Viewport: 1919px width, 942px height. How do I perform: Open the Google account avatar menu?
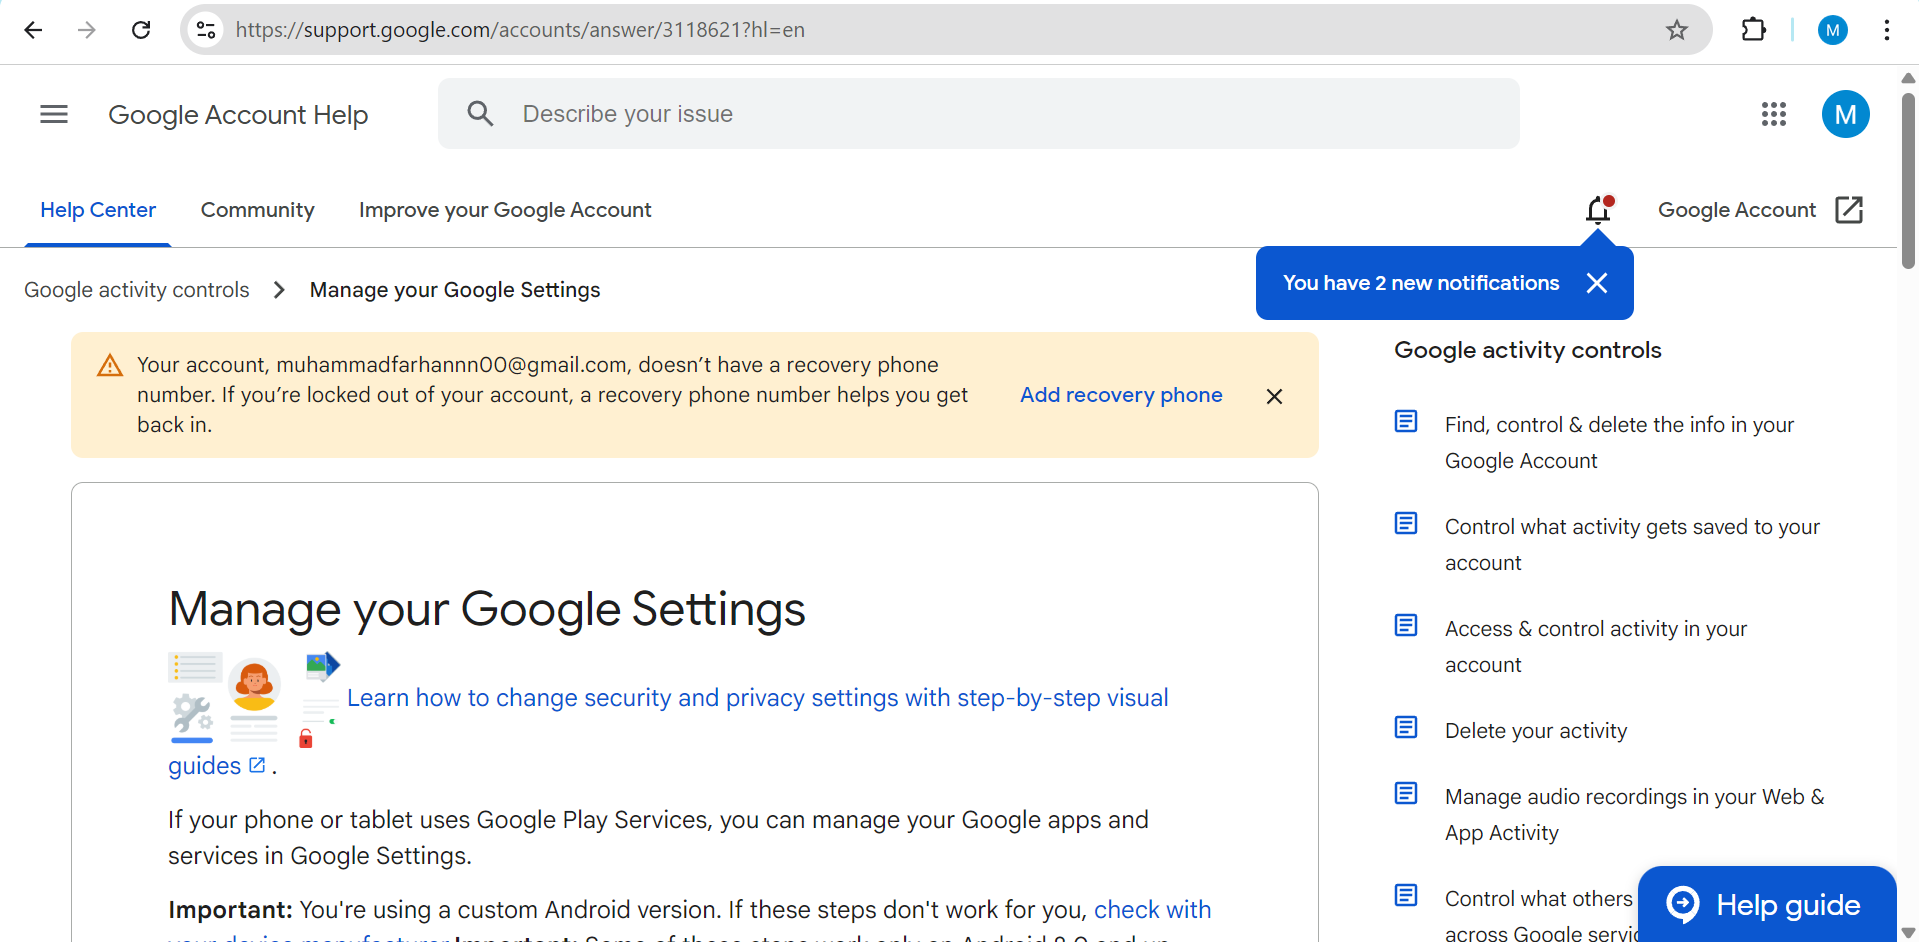coord(1845,114)
